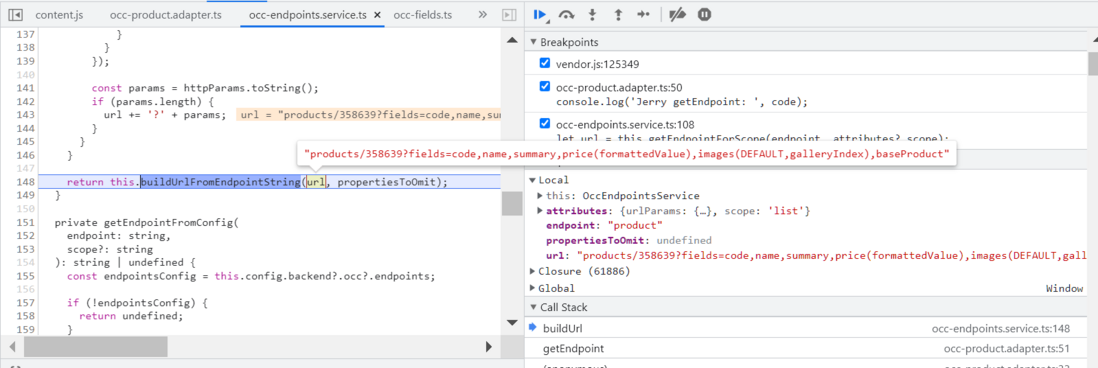Step into next function call
1098x368 pixels.
pyautogui.click(x=592, y=15)
